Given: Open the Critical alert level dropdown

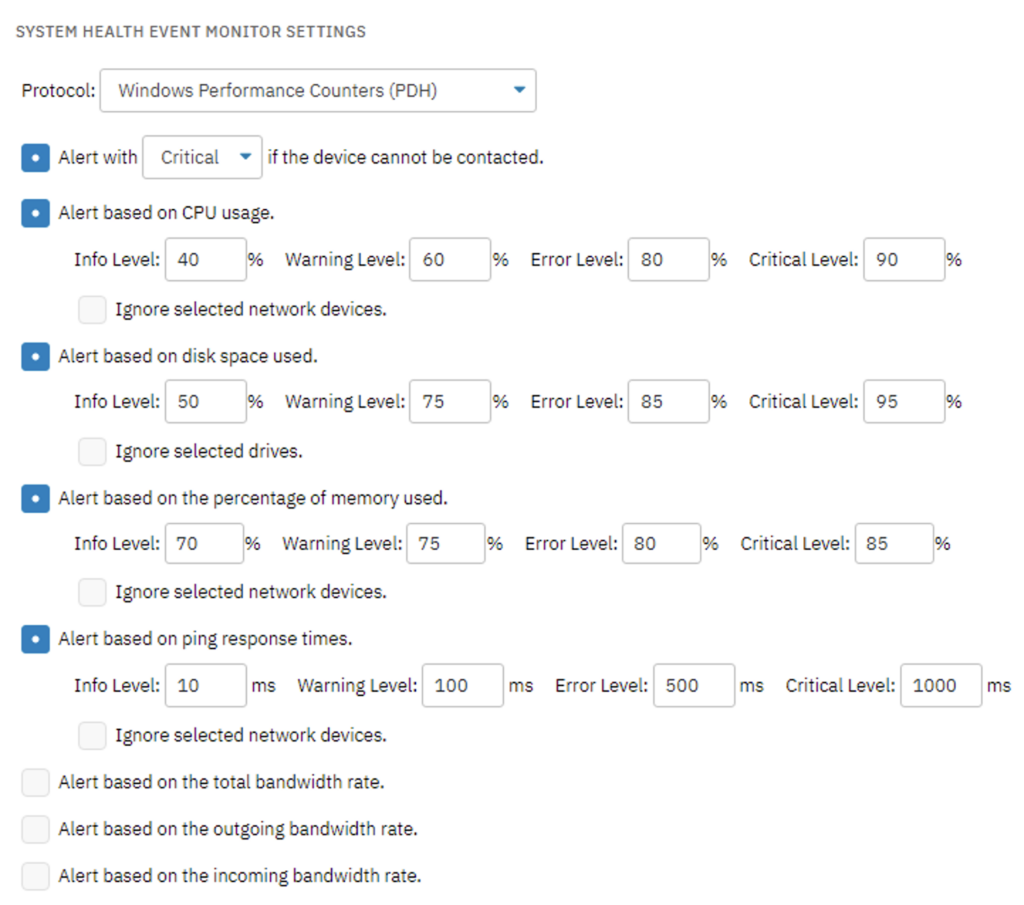Looking at the screenshot, I should (x=202, y=157).
